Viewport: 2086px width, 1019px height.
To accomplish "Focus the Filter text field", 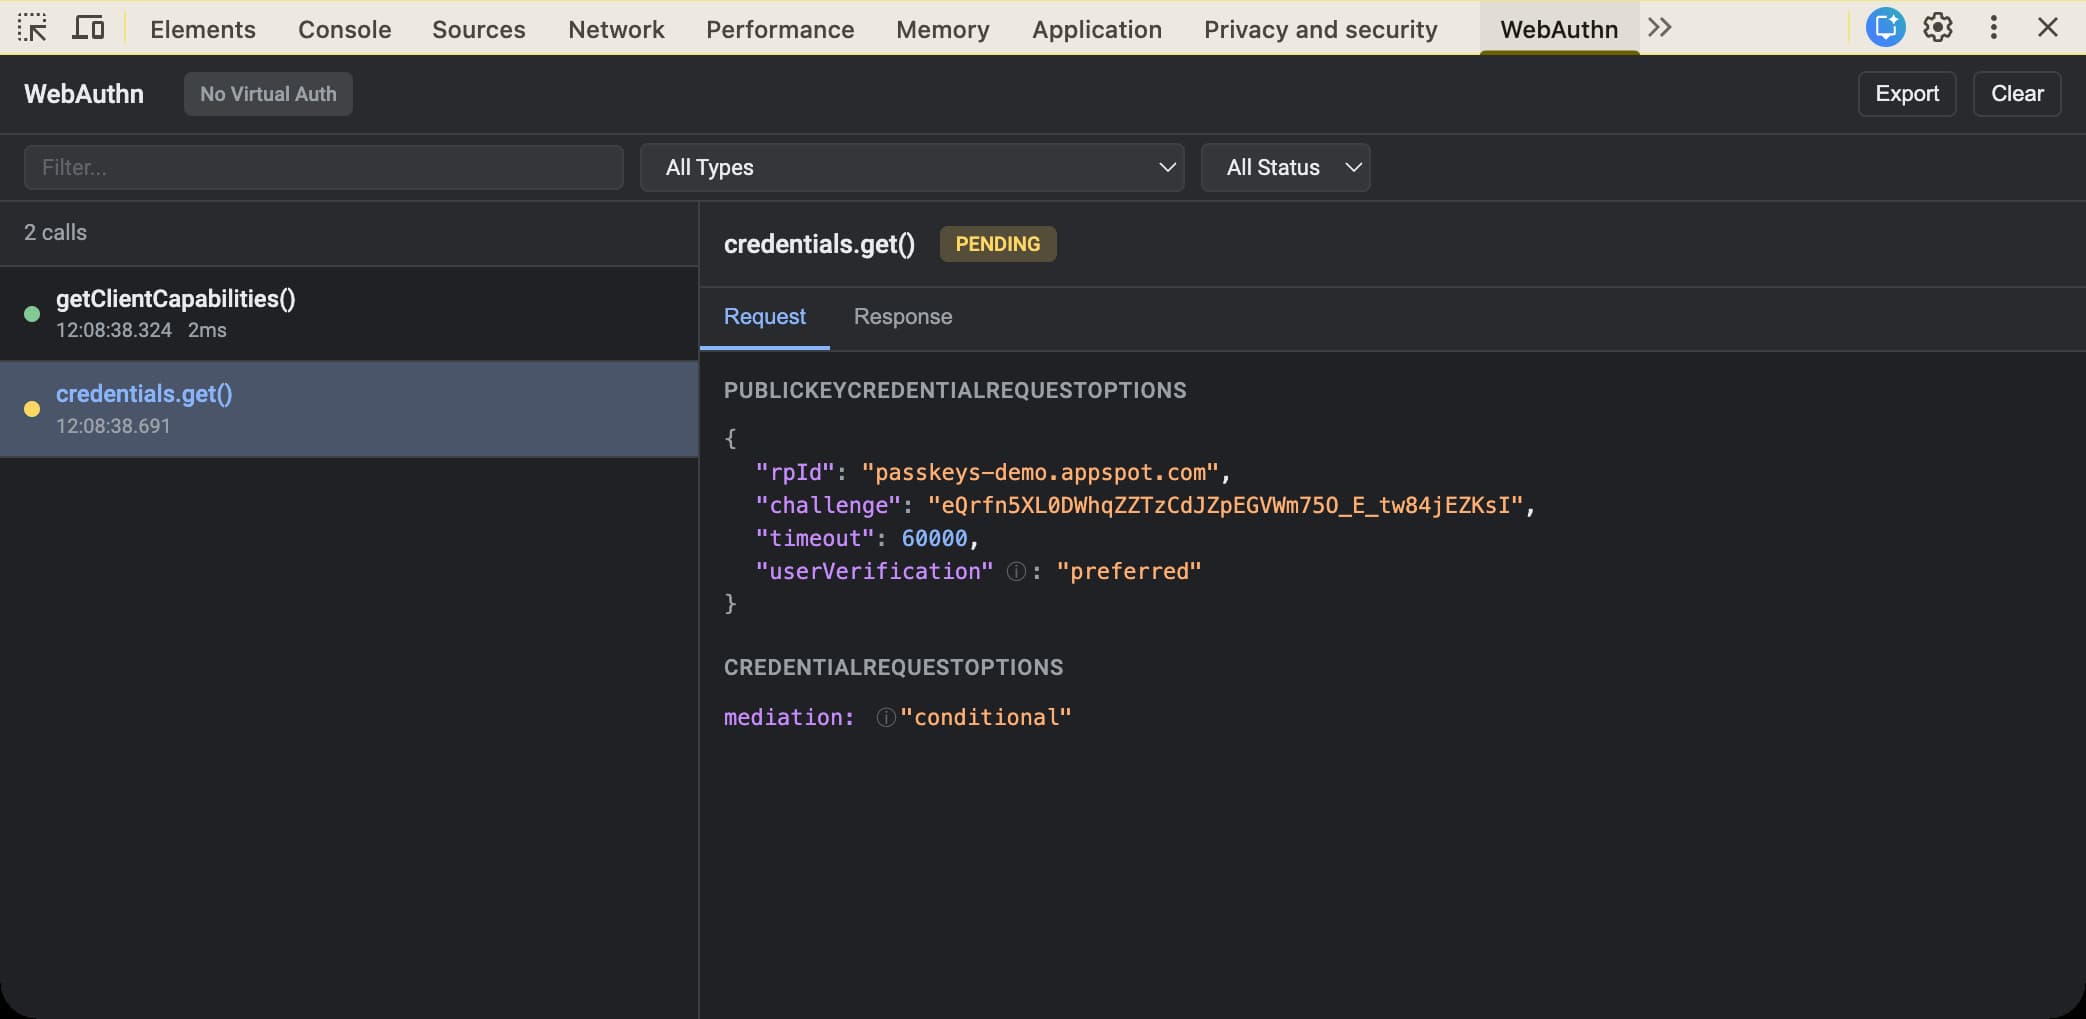I will coord(323,168).
